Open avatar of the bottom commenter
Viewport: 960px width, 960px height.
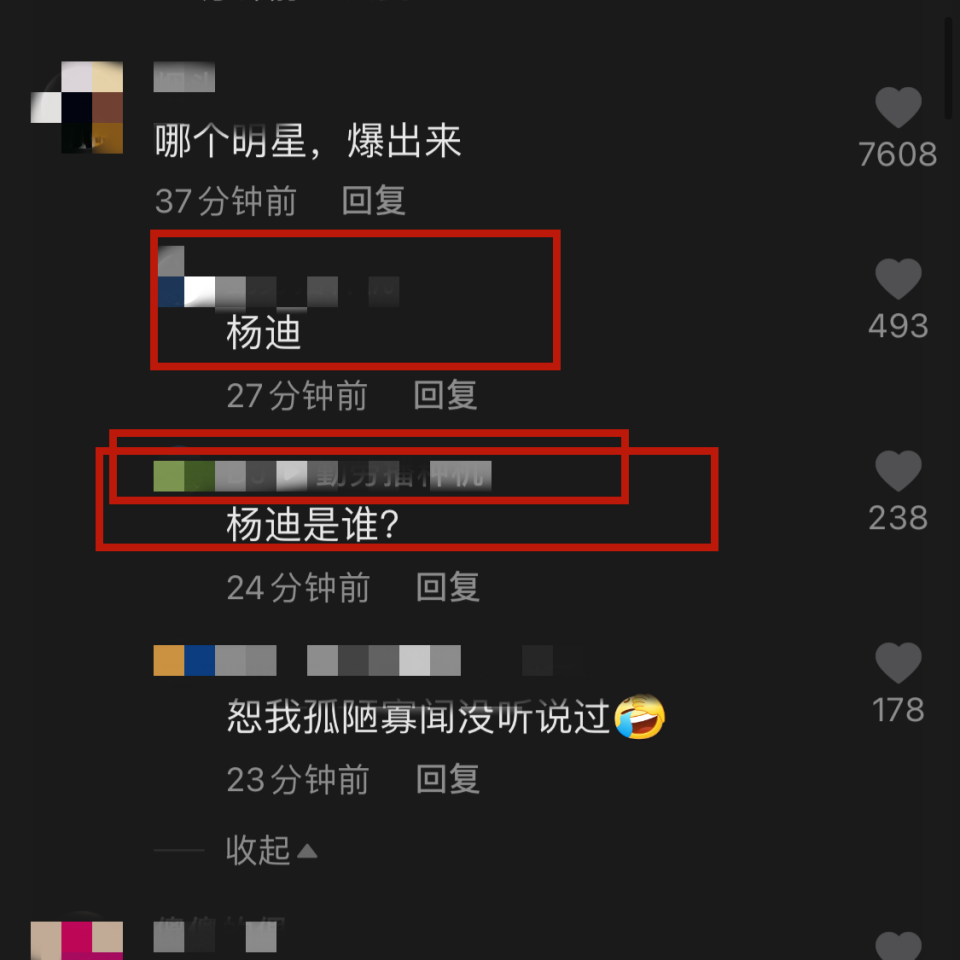point(77,939)
